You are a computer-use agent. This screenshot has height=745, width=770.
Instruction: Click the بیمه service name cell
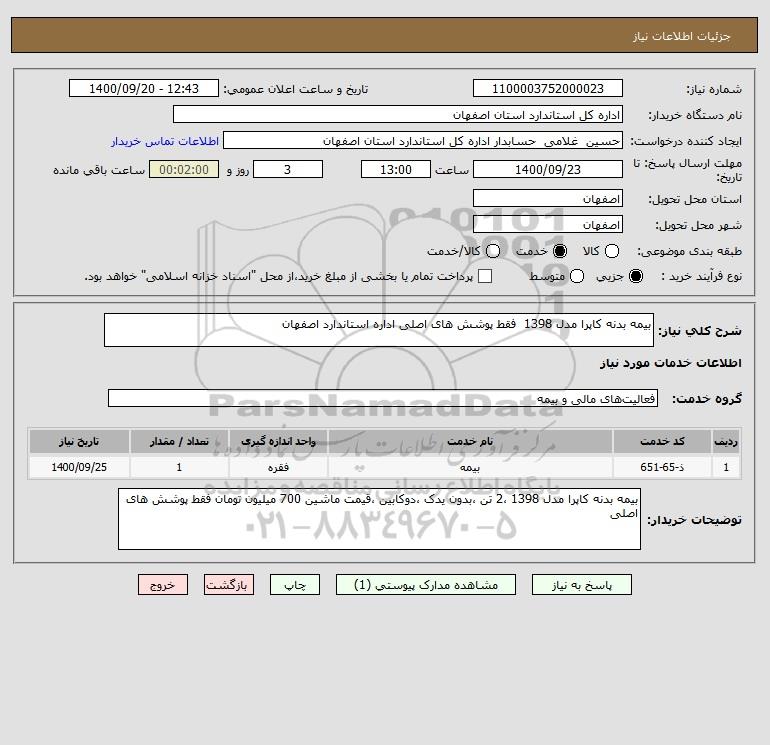point(470,467)
